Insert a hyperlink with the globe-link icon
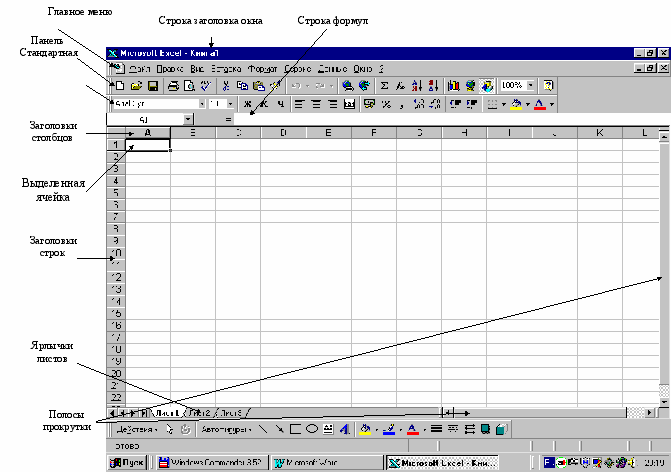671x472 pixels. (348, 86)
